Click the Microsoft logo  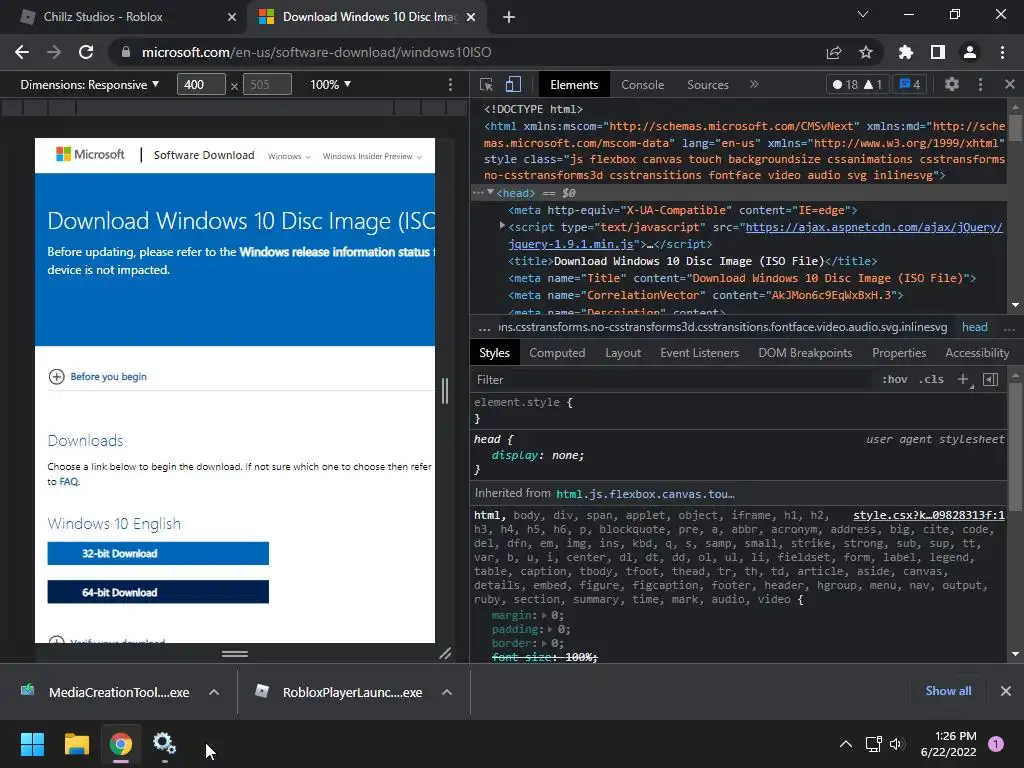[x=90, y=154]
